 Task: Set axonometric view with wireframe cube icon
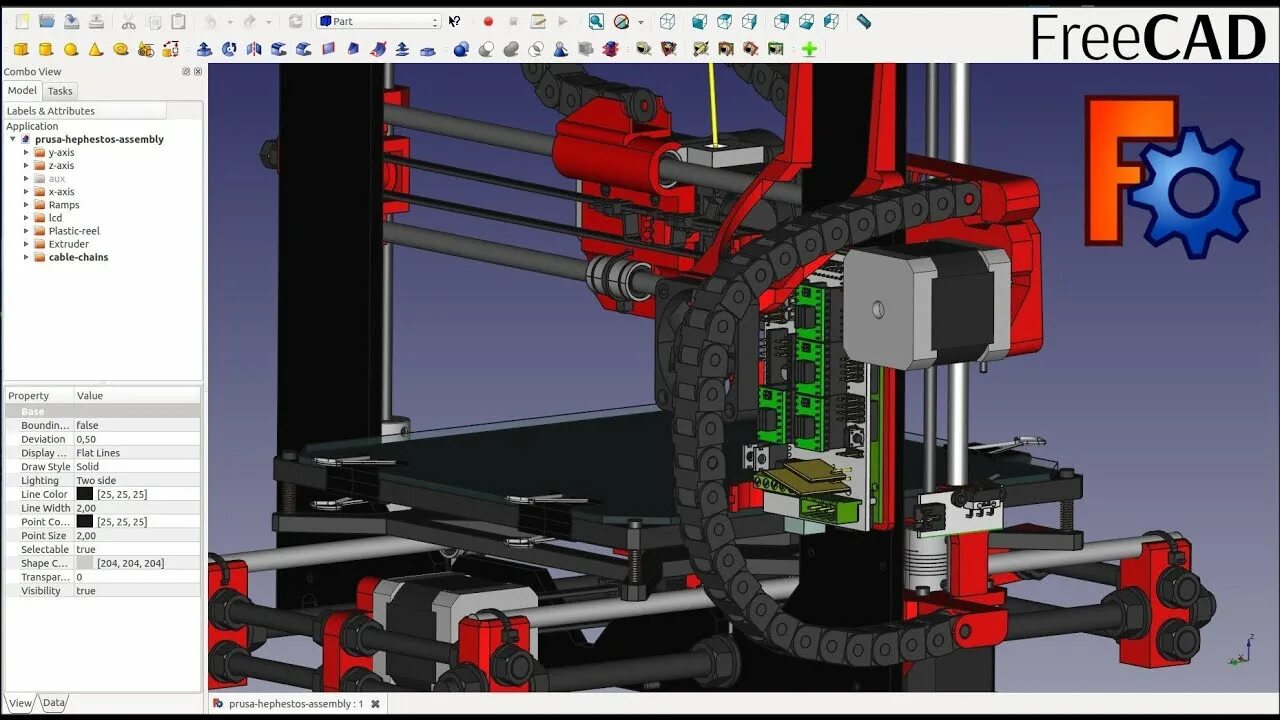click(667, 21)
